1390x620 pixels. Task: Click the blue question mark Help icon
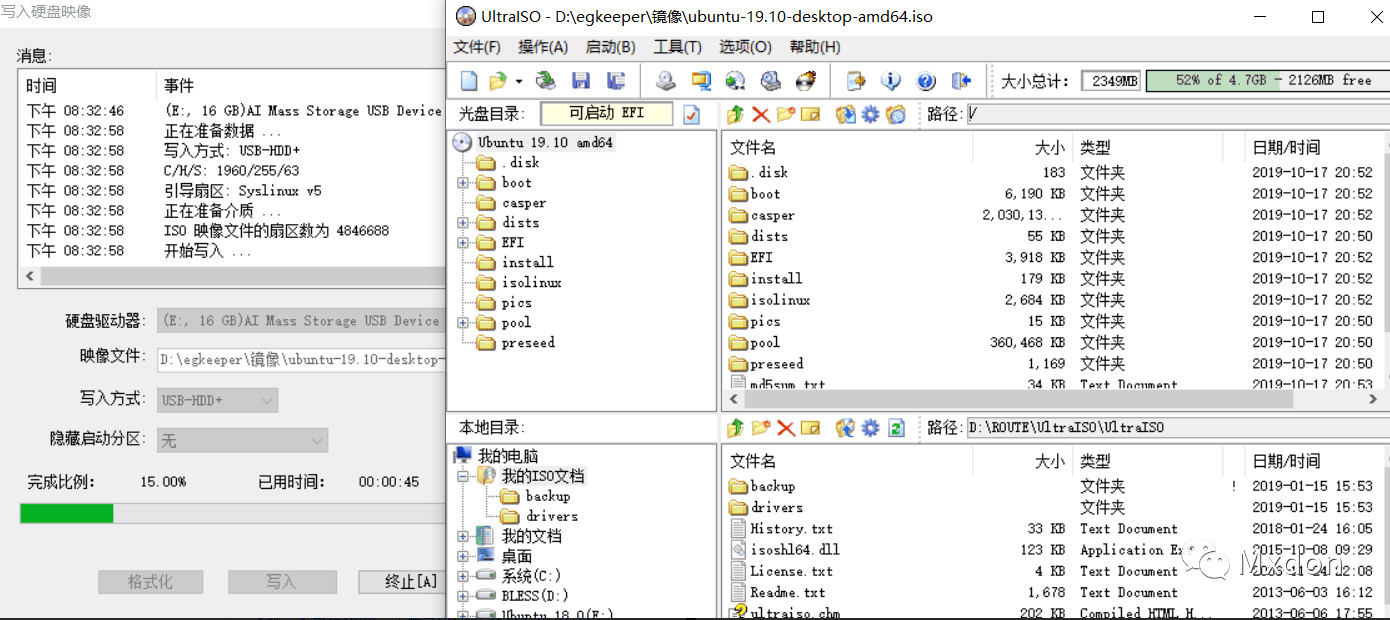(x=926, y=81)
